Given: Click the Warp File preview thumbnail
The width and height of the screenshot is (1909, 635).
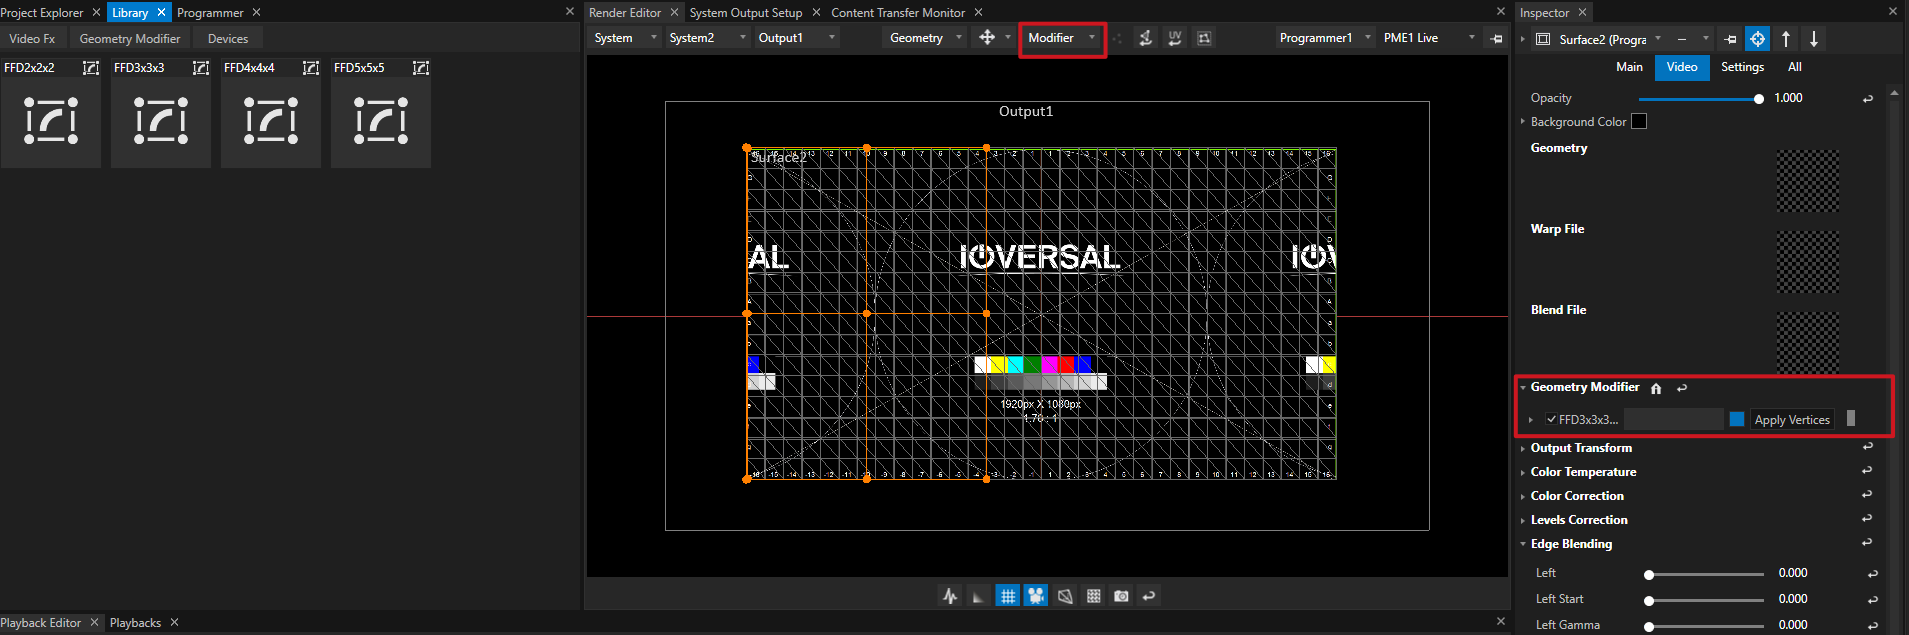Looking at the screenshot, I should pyautogui.click(x=1808, y=262).
